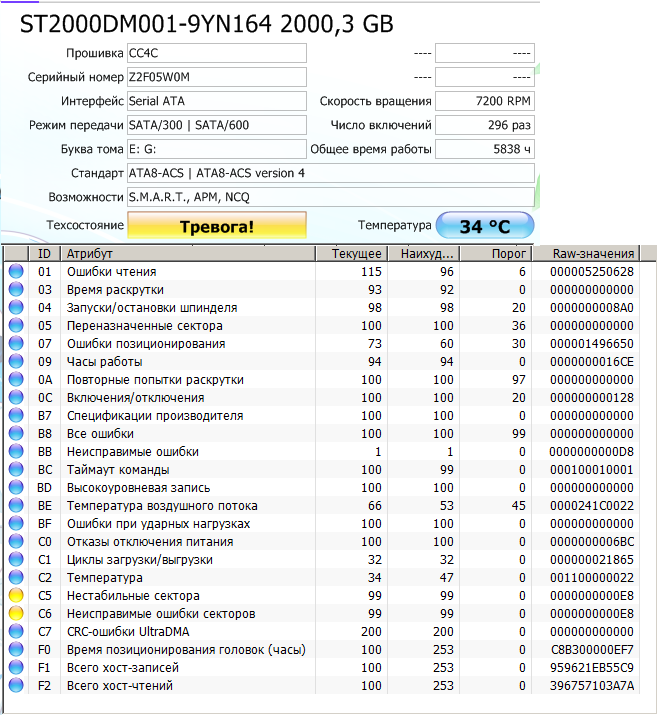Click the status orb for C1 Циклы загрузки/выгрузки
The image size is (660, 717).
click(x=16, y=560)
